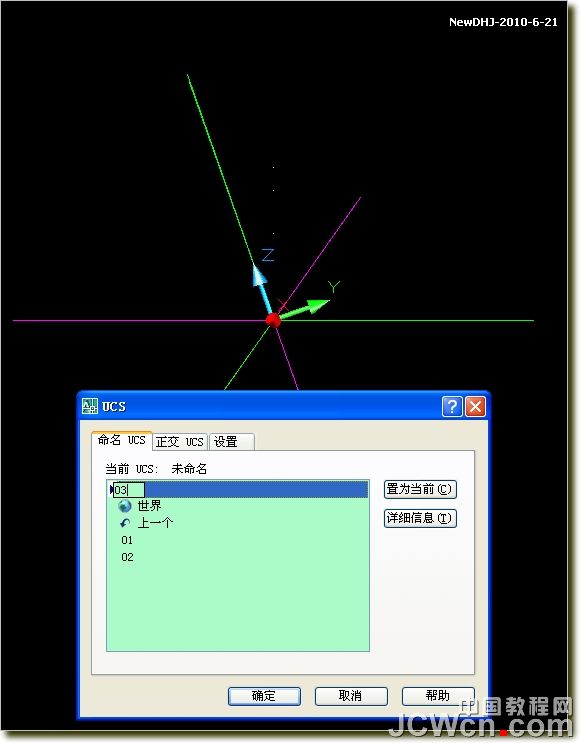
Task: Select the 02 UCS entry
Action: point(127,557)
